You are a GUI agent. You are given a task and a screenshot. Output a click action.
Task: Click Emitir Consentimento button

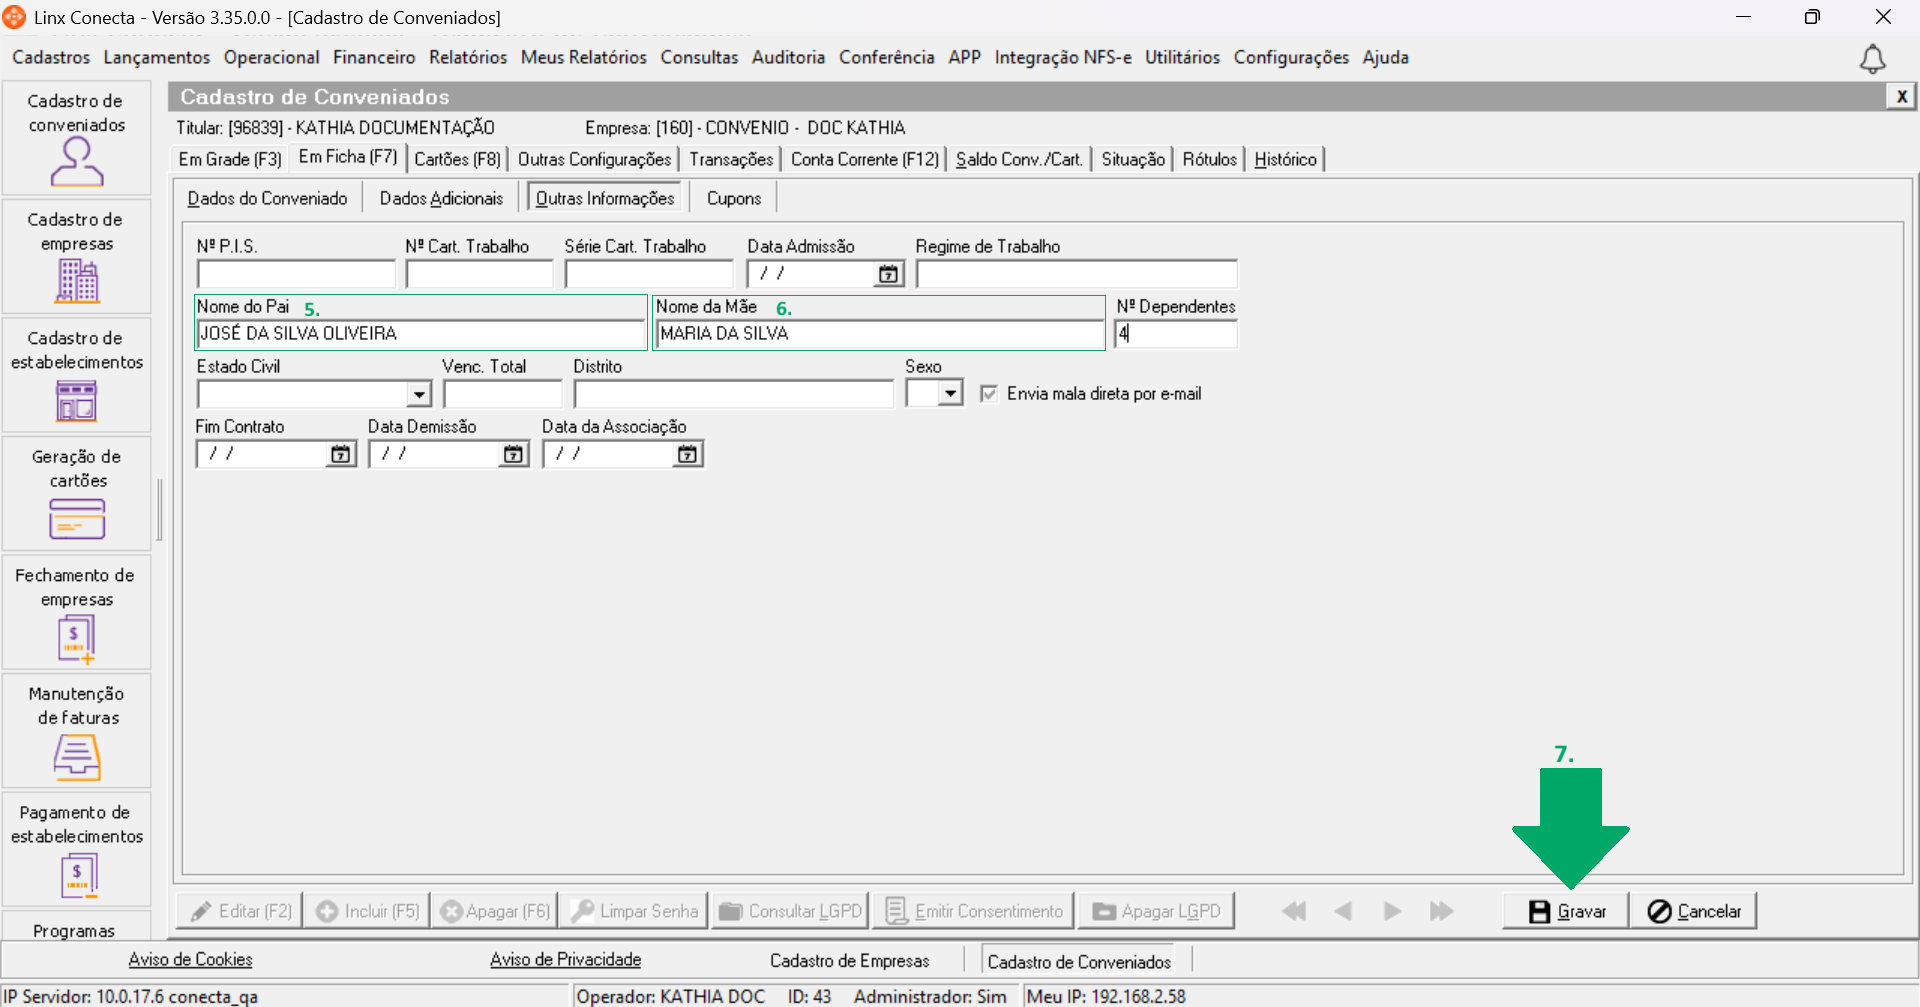point(975,911)
